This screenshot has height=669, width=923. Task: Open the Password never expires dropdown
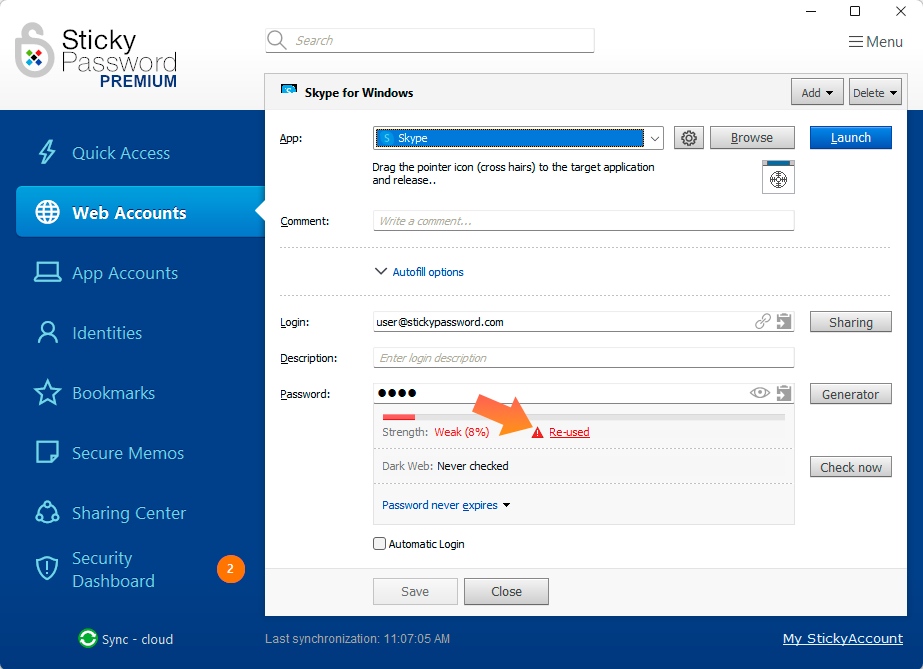point(446,505)
